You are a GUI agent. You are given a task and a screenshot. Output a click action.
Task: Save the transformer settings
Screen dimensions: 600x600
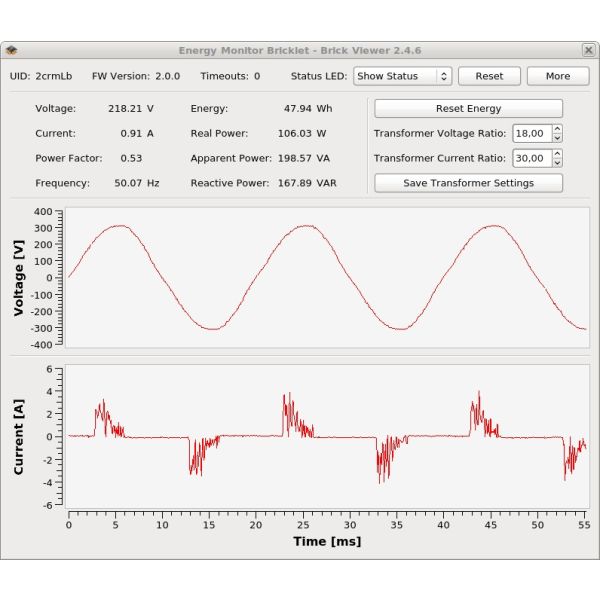click(x=468, y=183)
